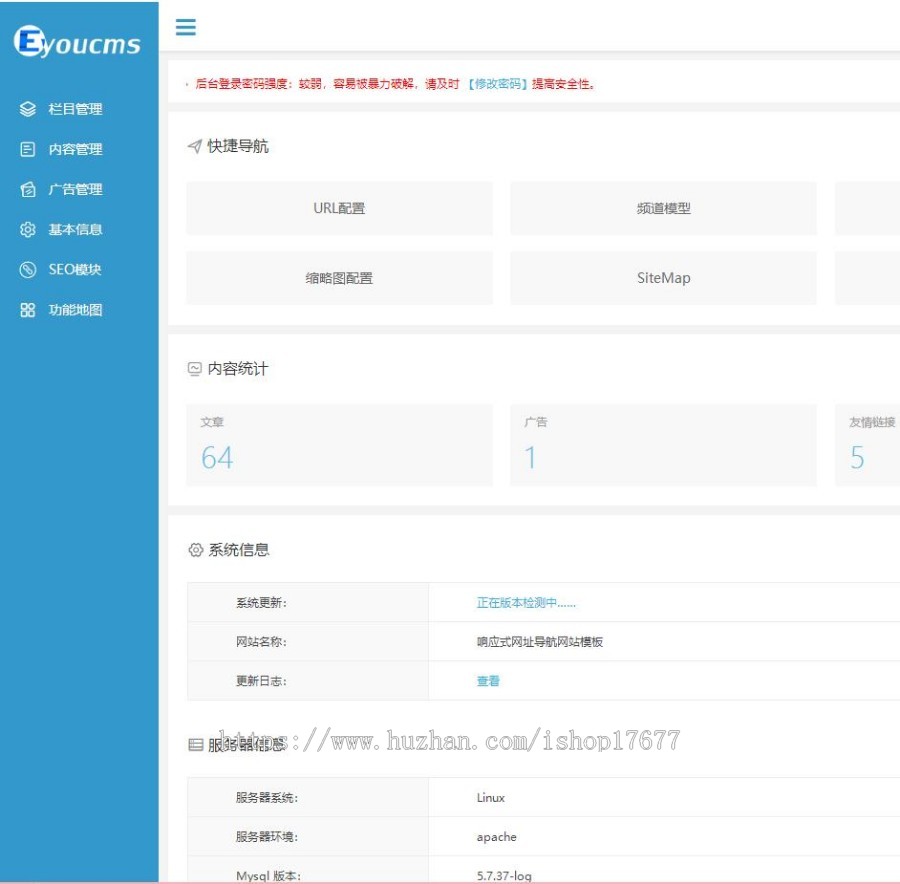Click the Mysql 版本 row label
This screenshot has height=884, width=900.
point(268,876)
